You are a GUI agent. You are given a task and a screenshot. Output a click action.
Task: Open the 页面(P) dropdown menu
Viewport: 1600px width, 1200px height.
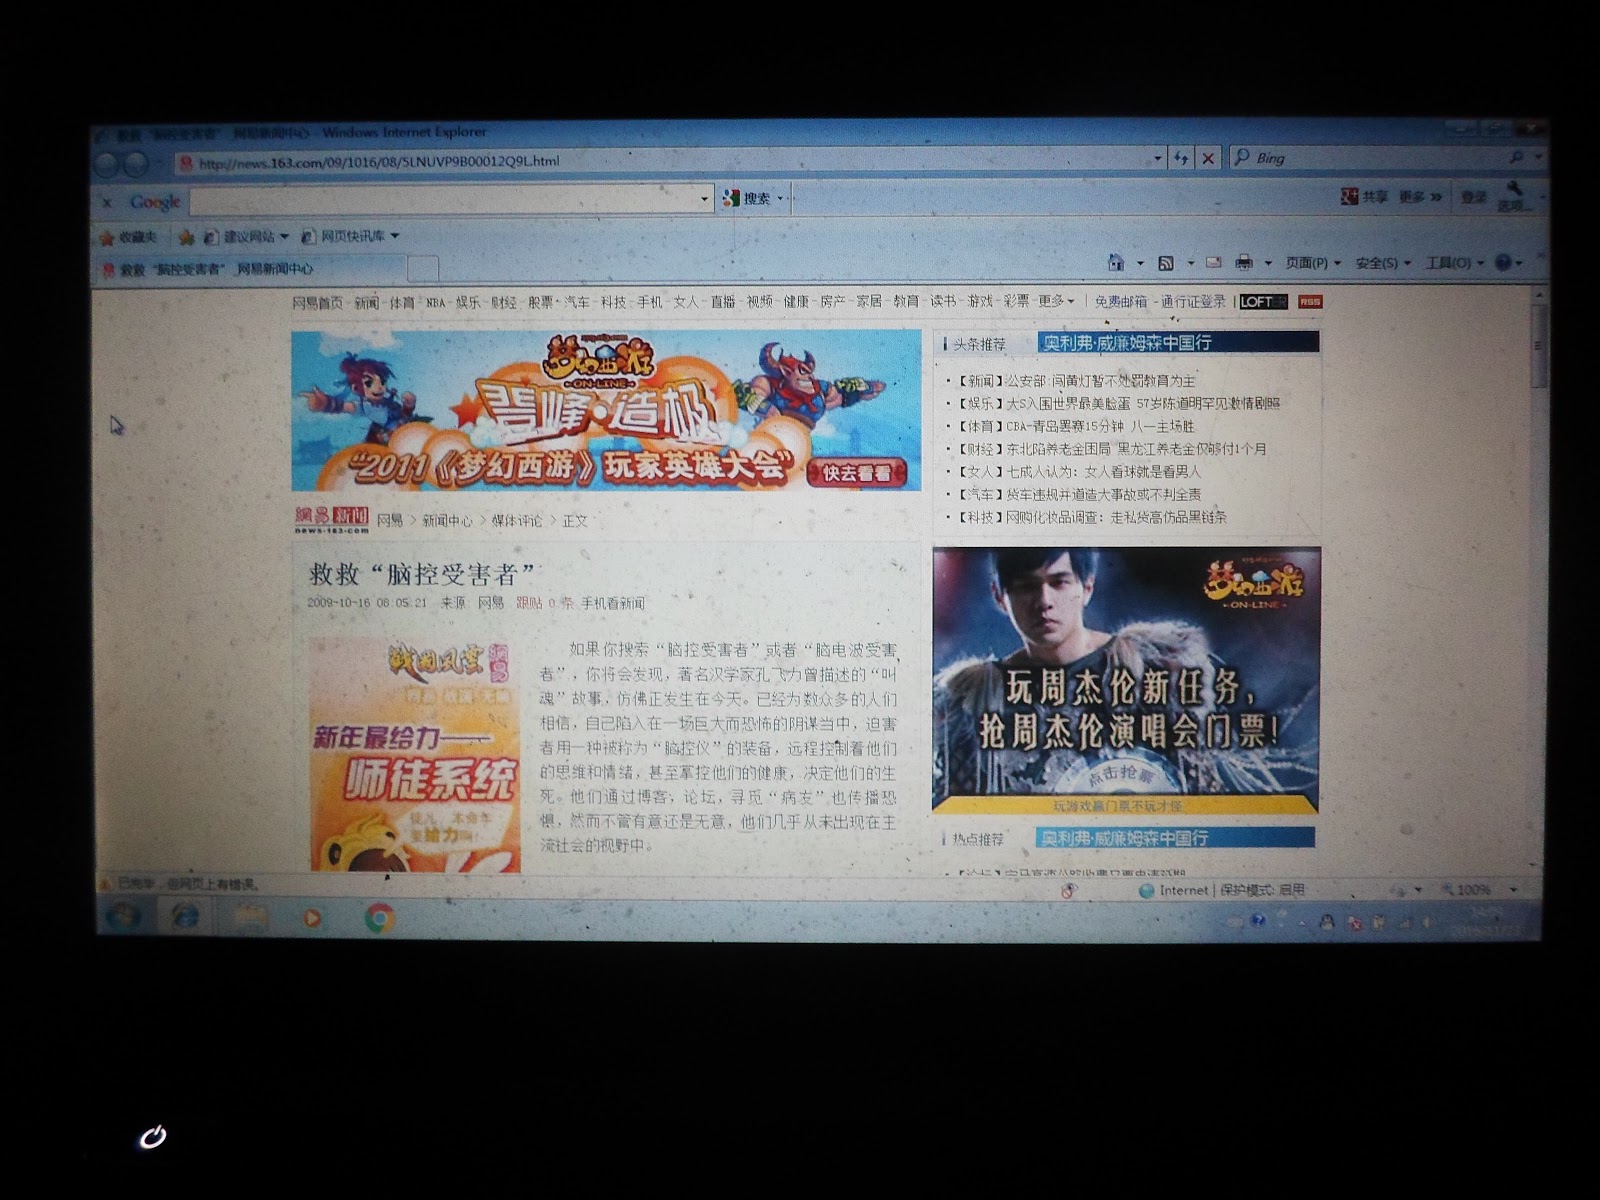(1313, 263)
